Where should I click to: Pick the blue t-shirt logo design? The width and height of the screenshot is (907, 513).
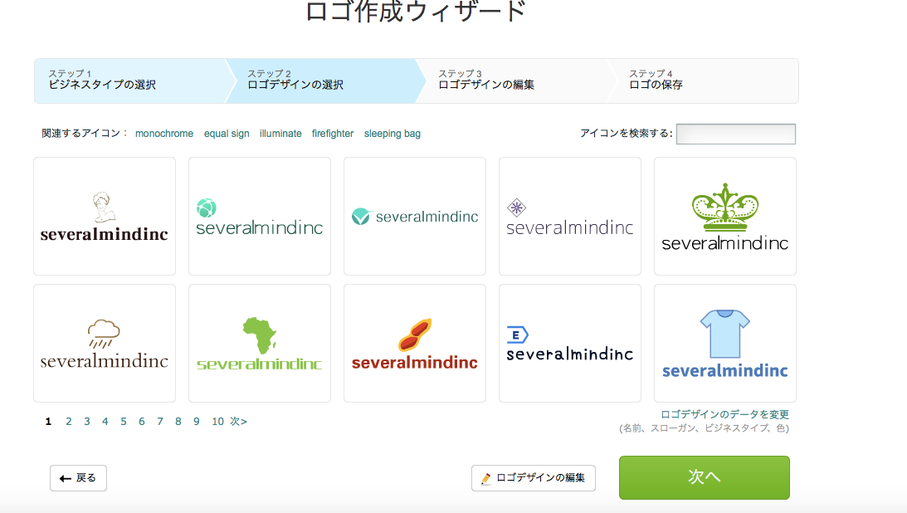[x=725, y=343]
